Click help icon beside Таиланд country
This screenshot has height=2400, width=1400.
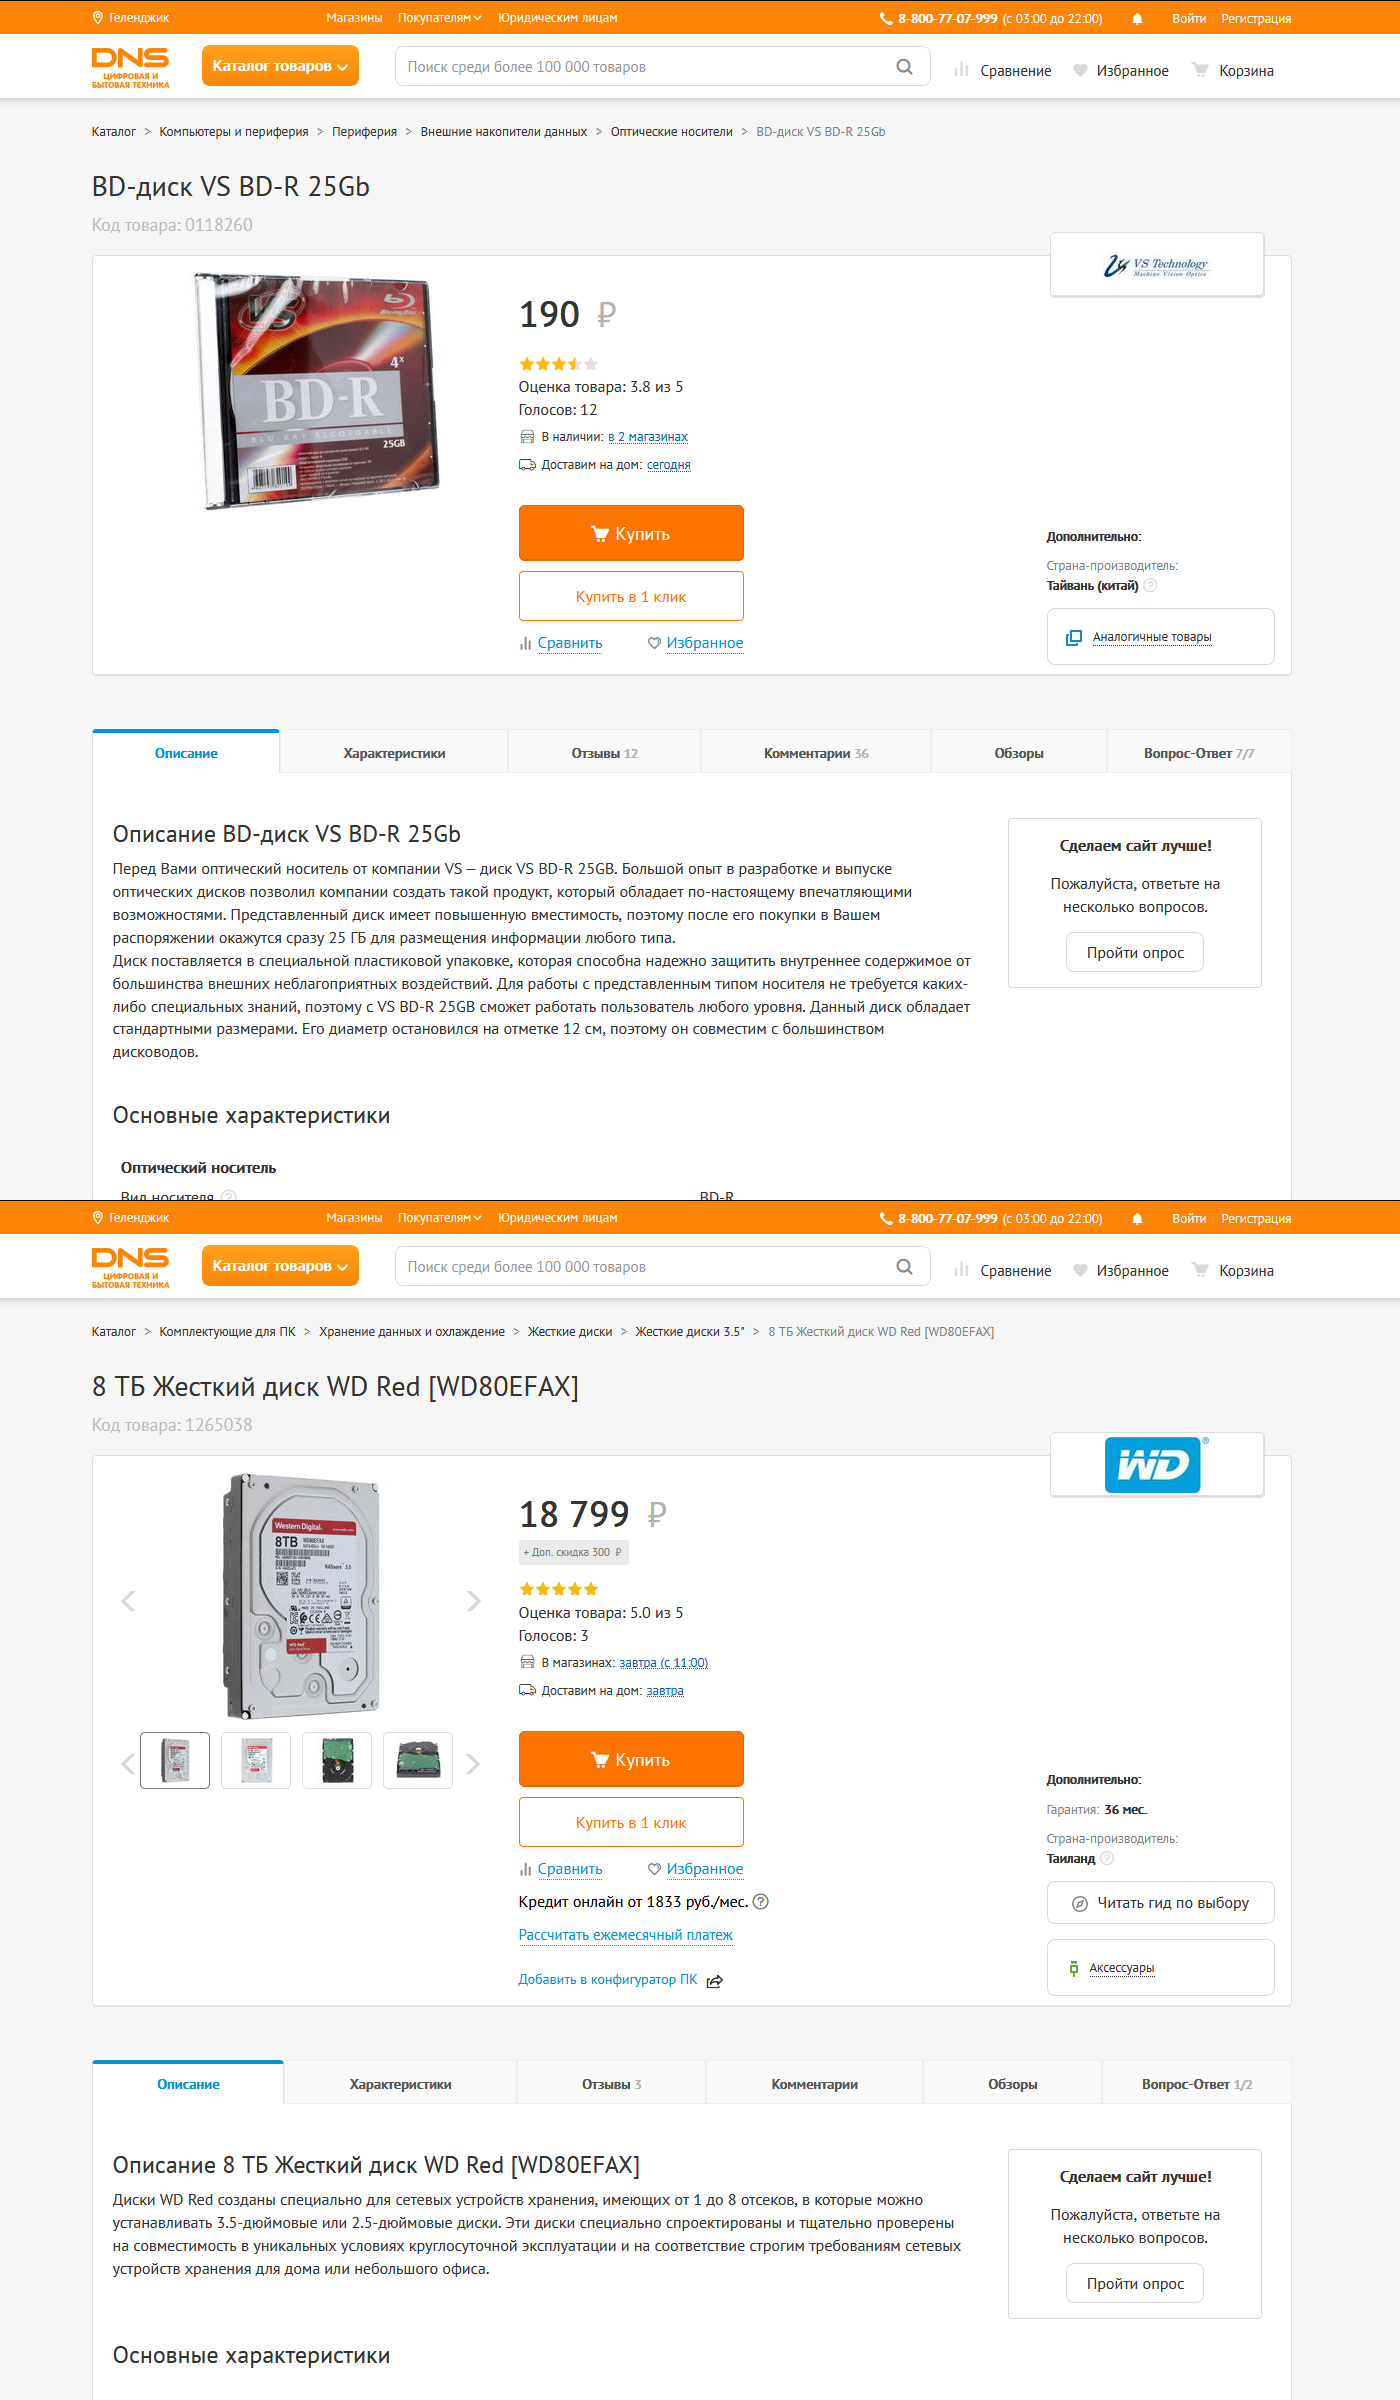(1107, 1859)
